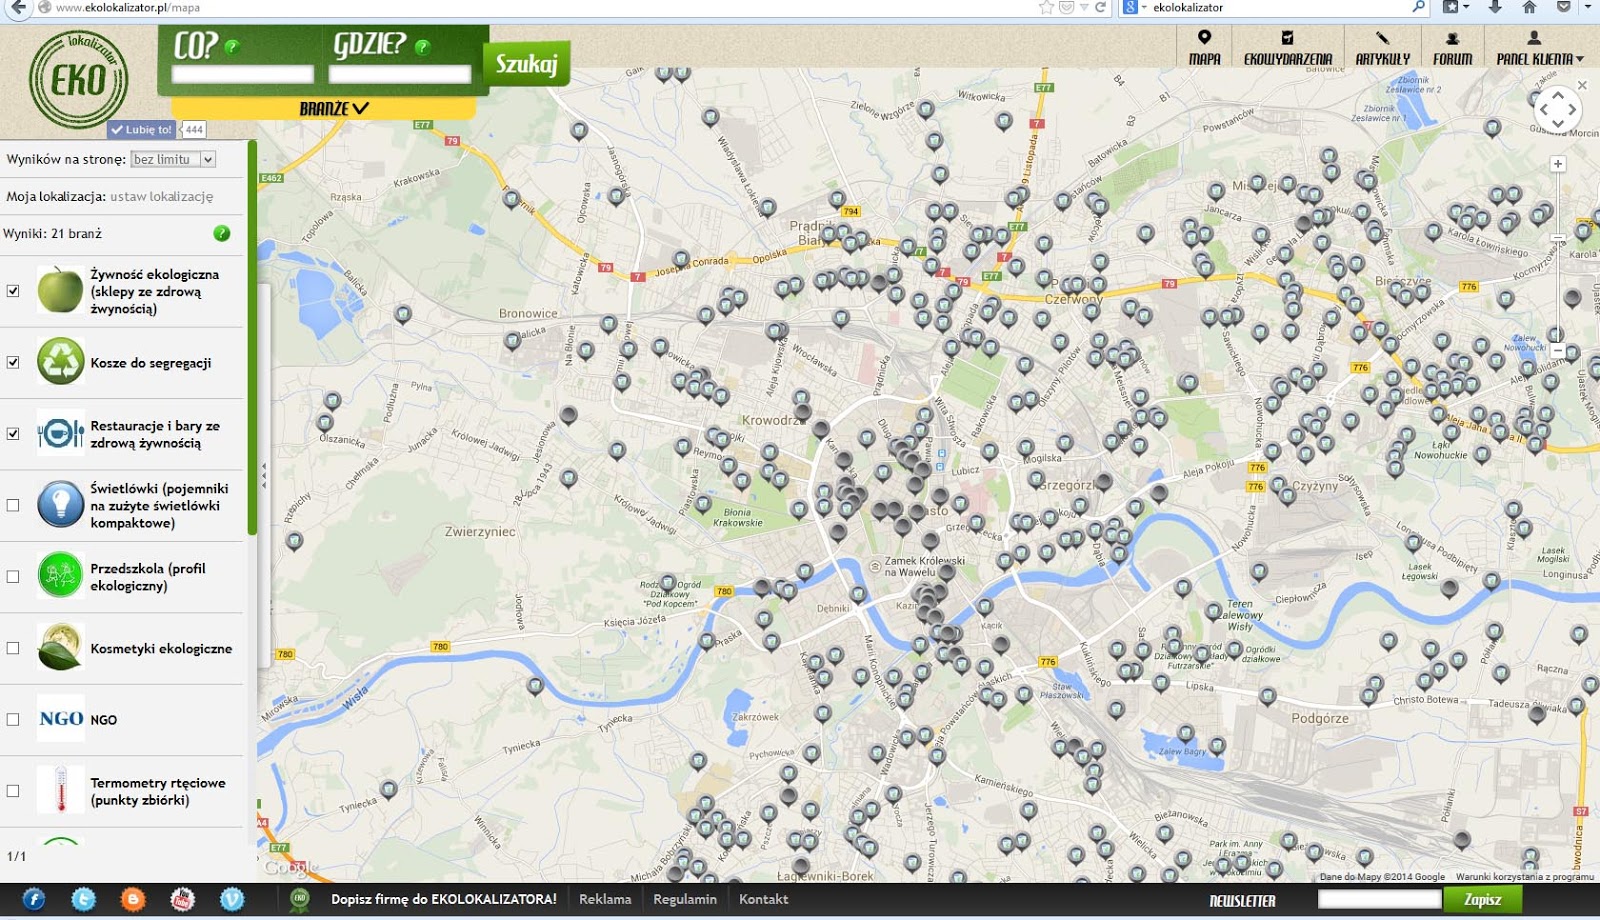Open the help icon next to GDZIE?

[422, 46]
